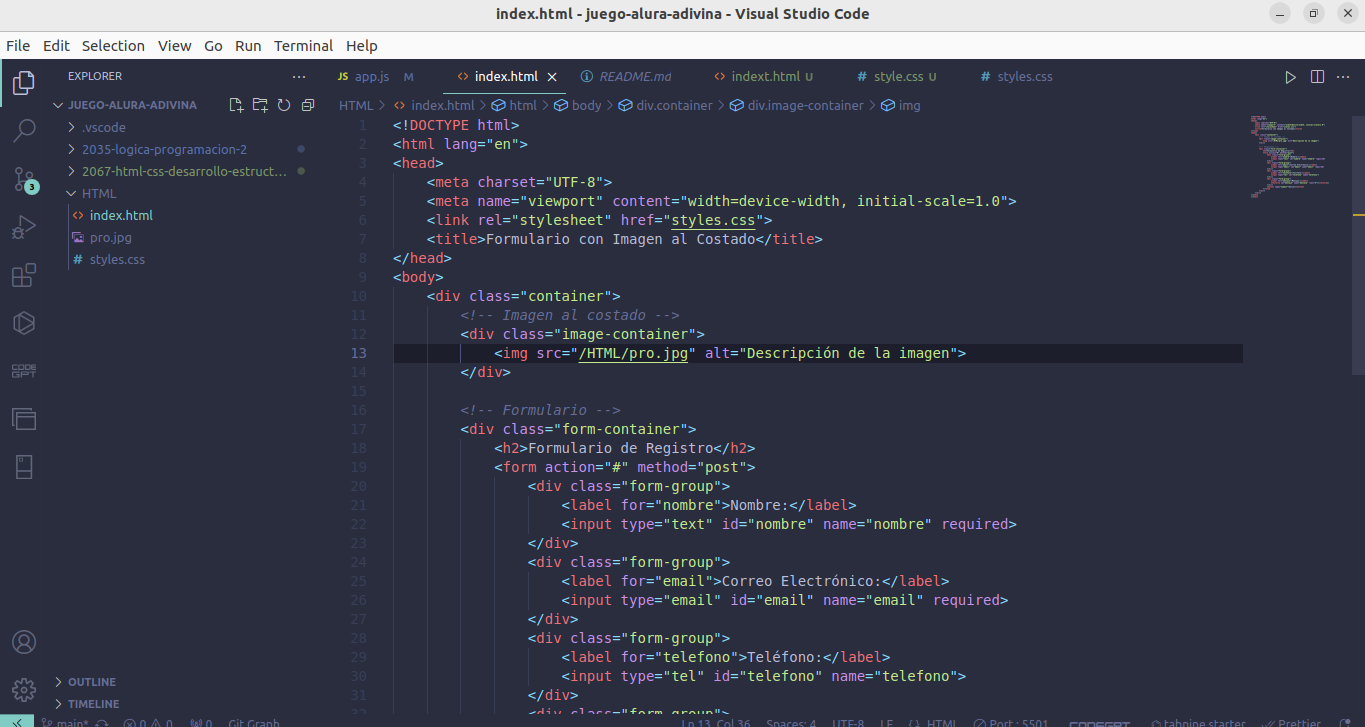1365x727 pixels.
Task: Click the 'Formulario de Registro' heading text
Action: tap(620, 448)
